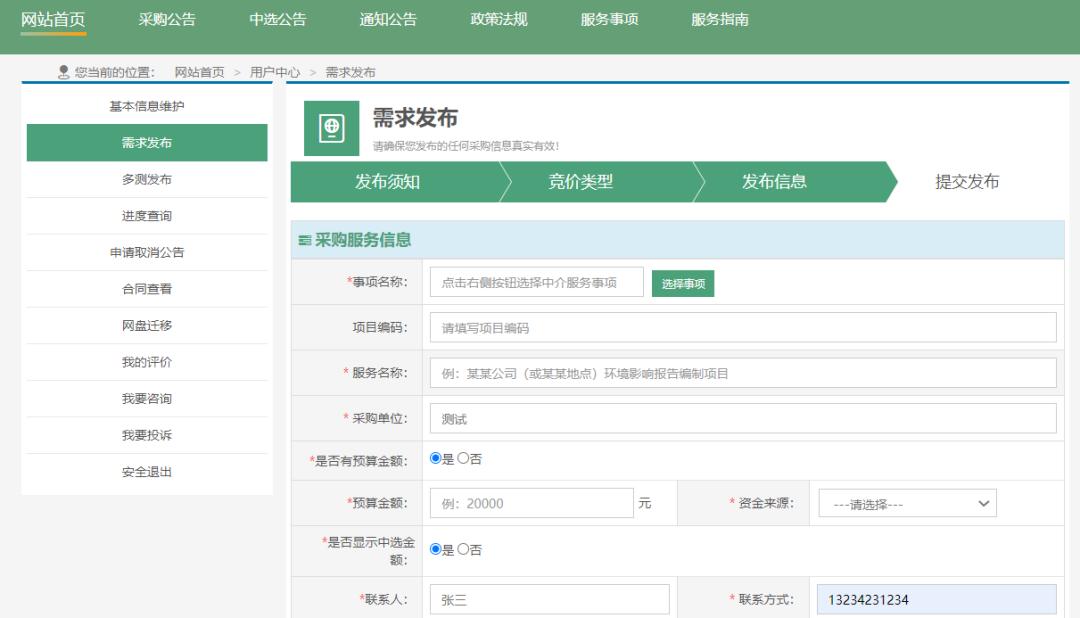Click the 选择事项 button

tap(683, 282)
